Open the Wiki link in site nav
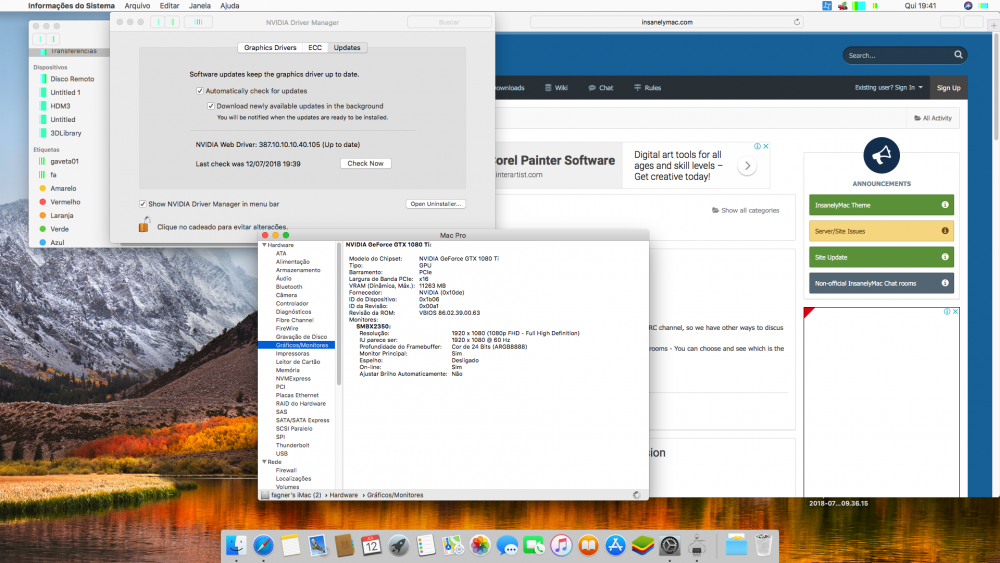Image resolution: width=1000 pixels, height=563 pixels. coord(556,88)
